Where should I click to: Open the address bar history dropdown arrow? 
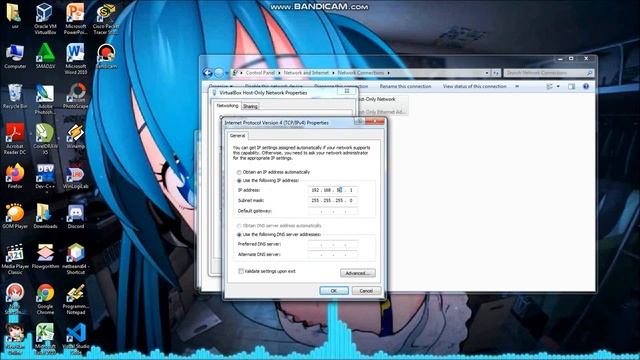[487, 73]
